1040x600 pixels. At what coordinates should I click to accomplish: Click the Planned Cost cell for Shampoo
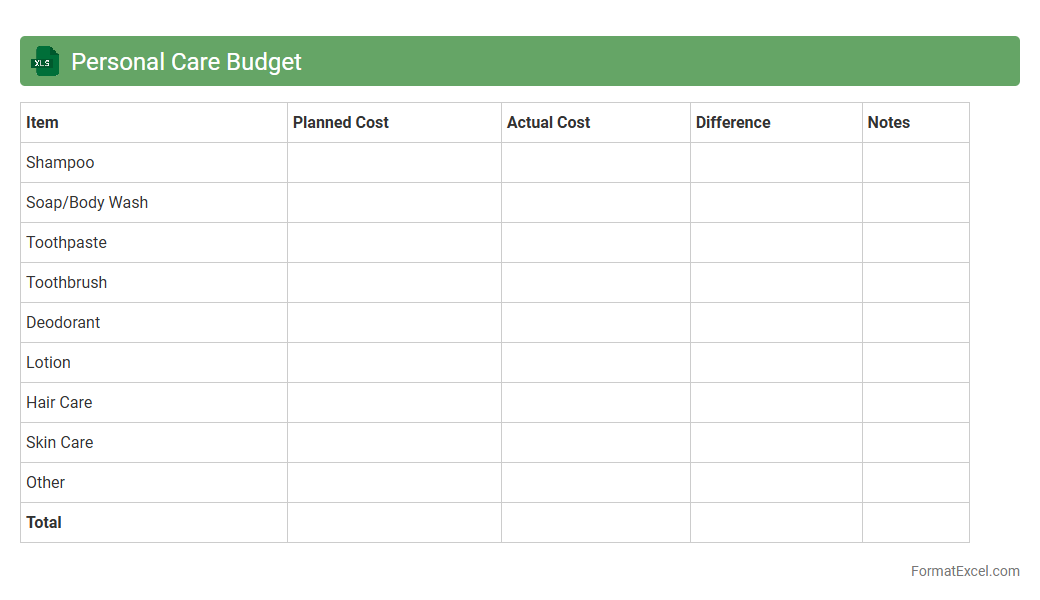coord(394,163)
